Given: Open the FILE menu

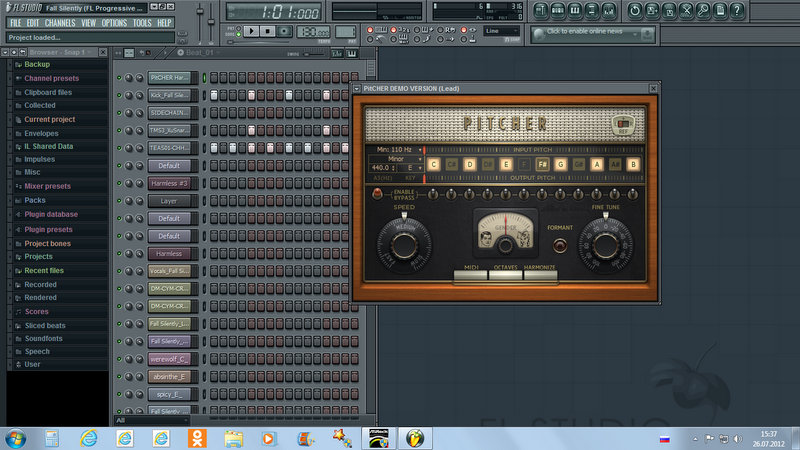Looking at the screenshot, I should pyautogui.click(x=16, y=23).
